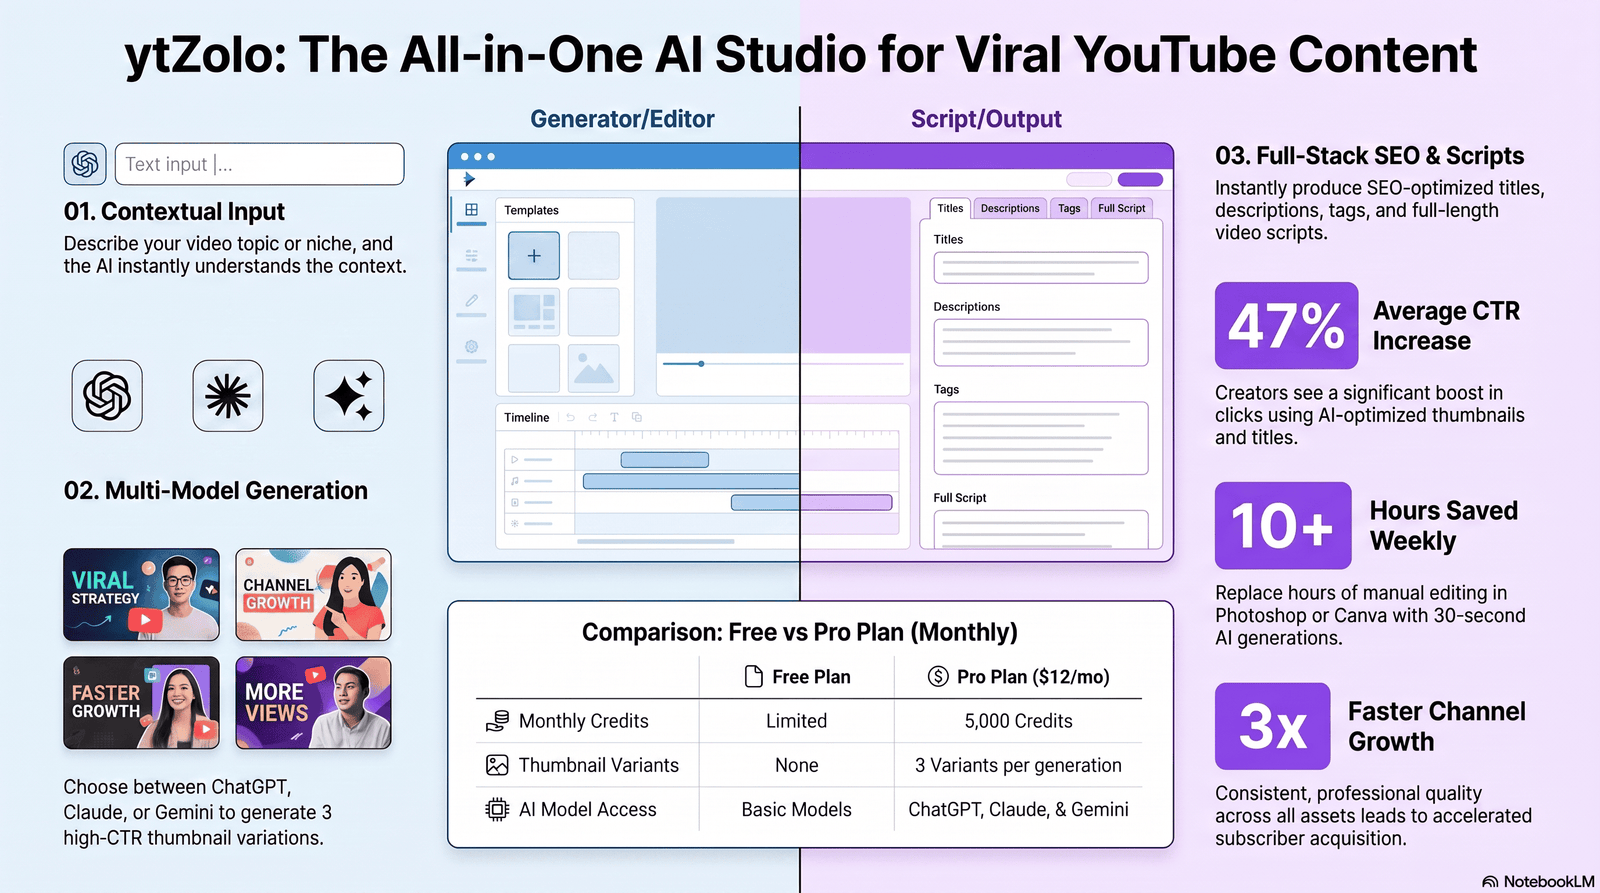Click the NotebookLM logo icon

[x=1490, y=882]
